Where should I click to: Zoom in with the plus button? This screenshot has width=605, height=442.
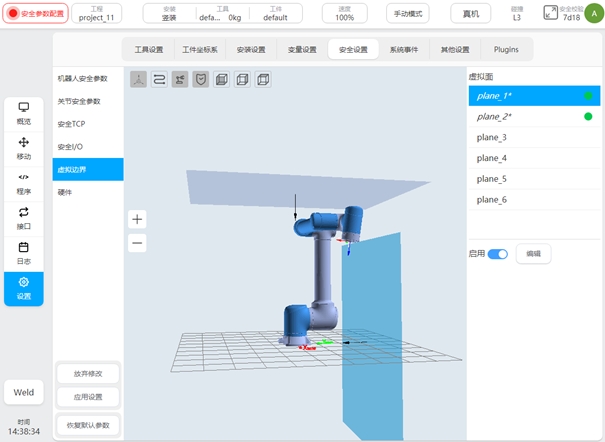(x=138, y=219)
